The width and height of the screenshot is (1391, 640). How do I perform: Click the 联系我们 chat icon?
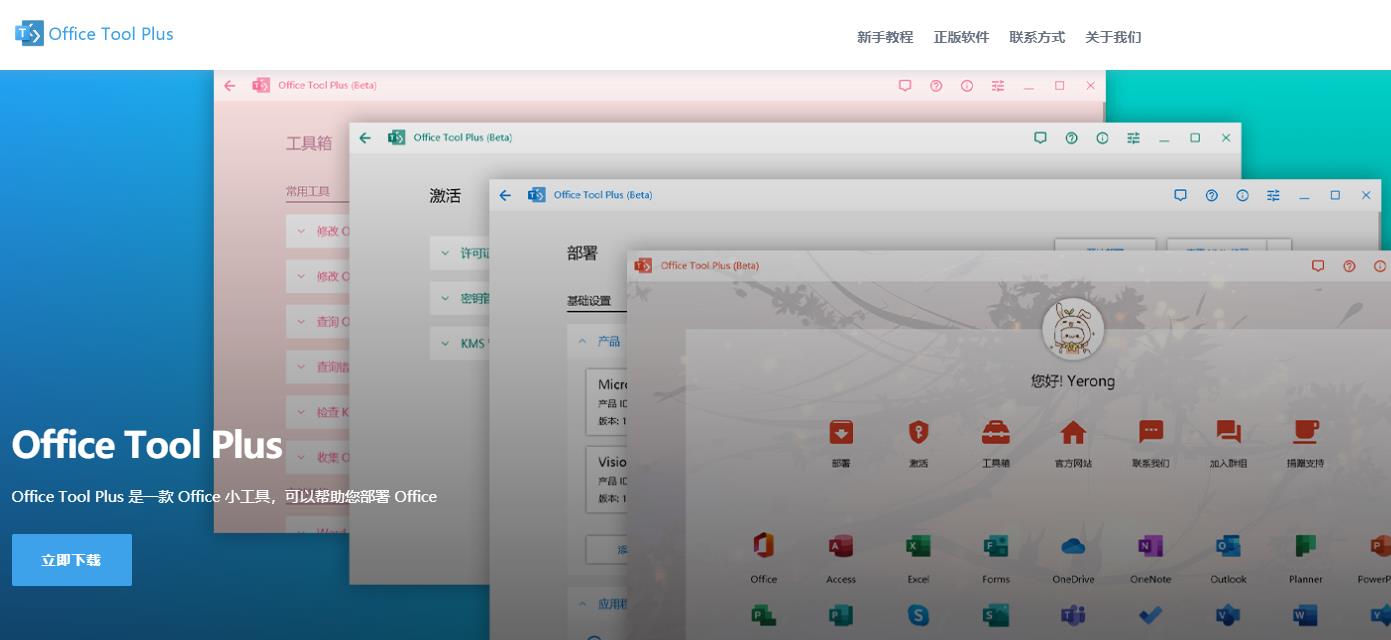tap(1151, 432)
